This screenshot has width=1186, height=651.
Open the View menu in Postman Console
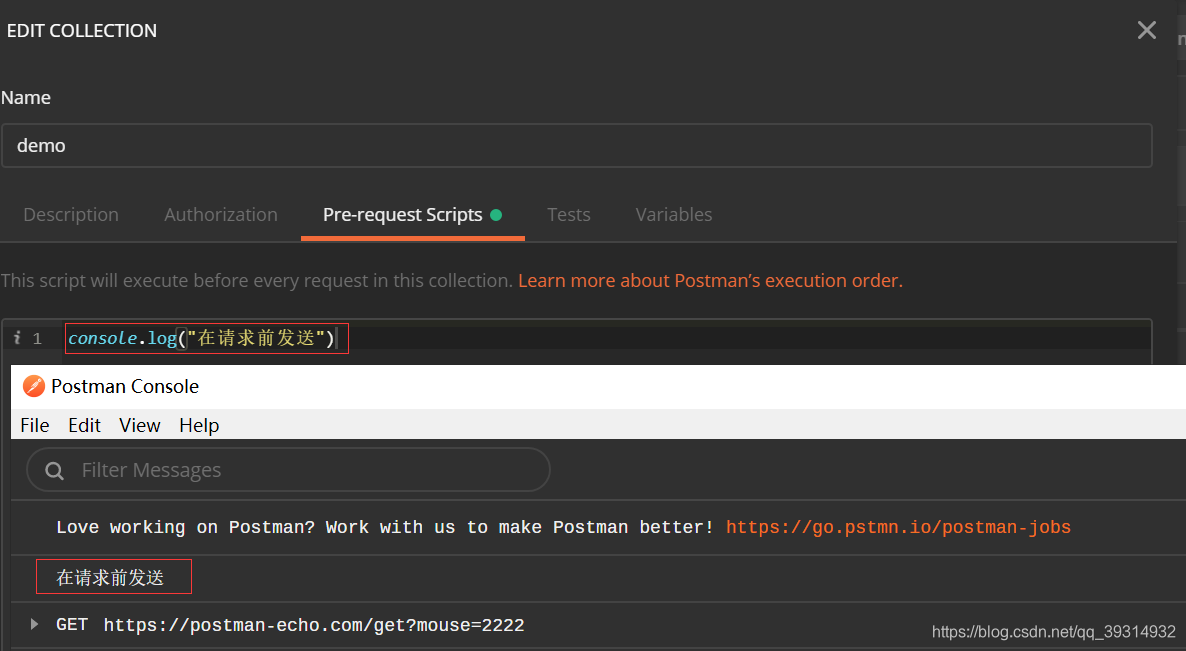tap(139, 426)
